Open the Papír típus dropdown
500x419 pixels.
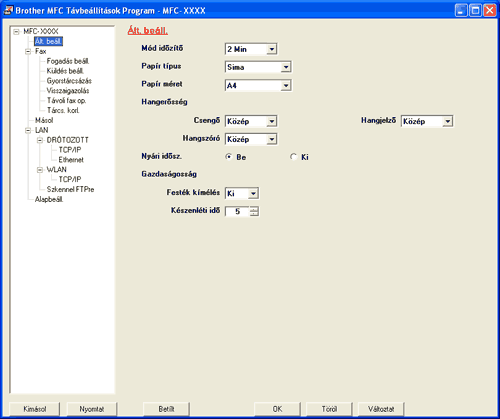point(286,67)
